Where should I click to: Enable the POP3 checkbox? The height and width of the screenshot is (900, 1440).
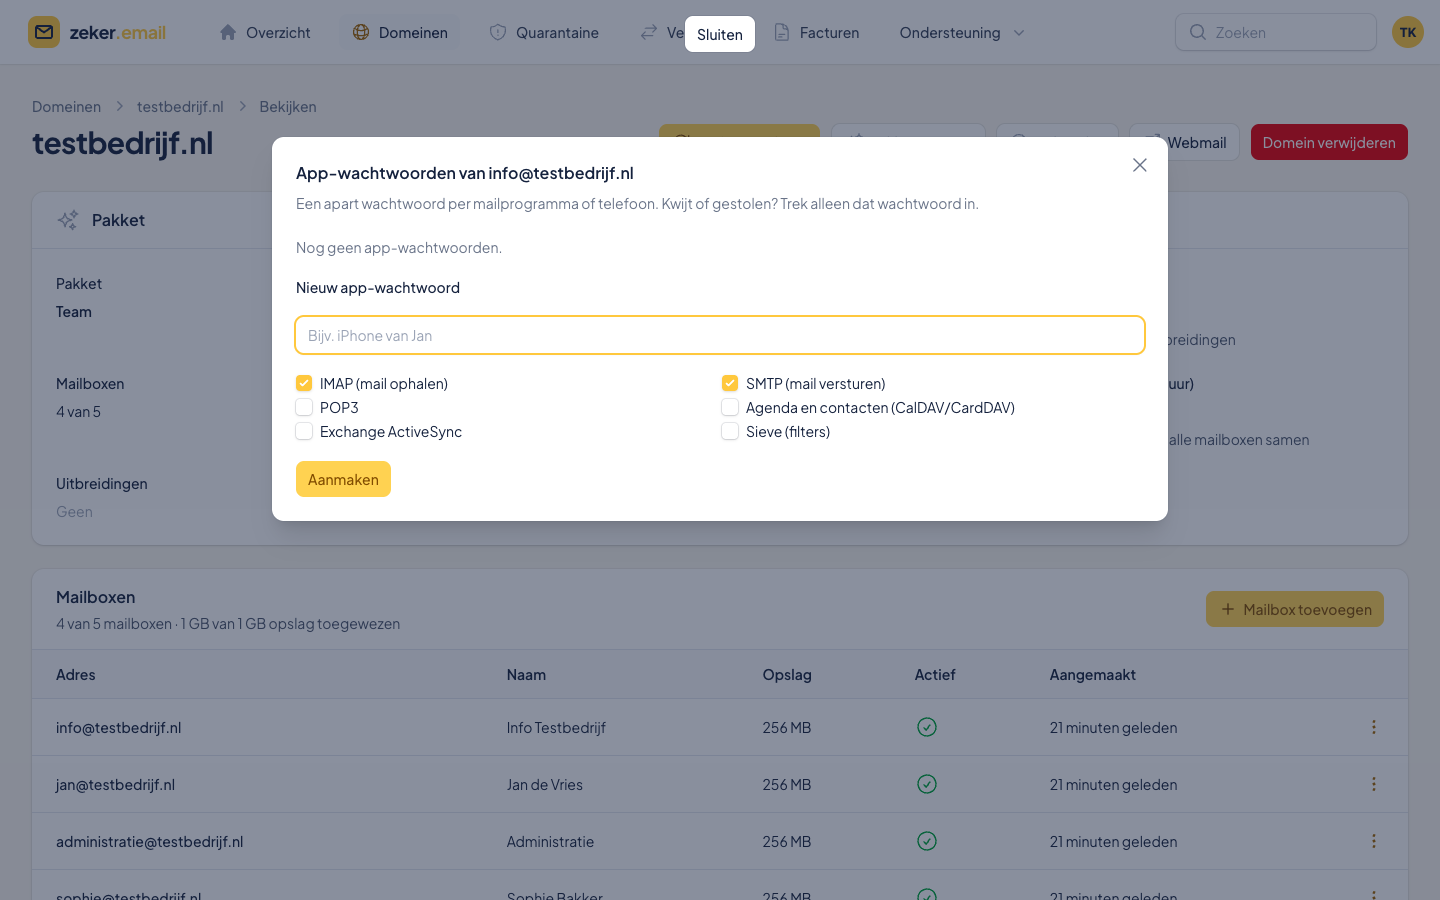pyautogui.click(x=304, y=407)
